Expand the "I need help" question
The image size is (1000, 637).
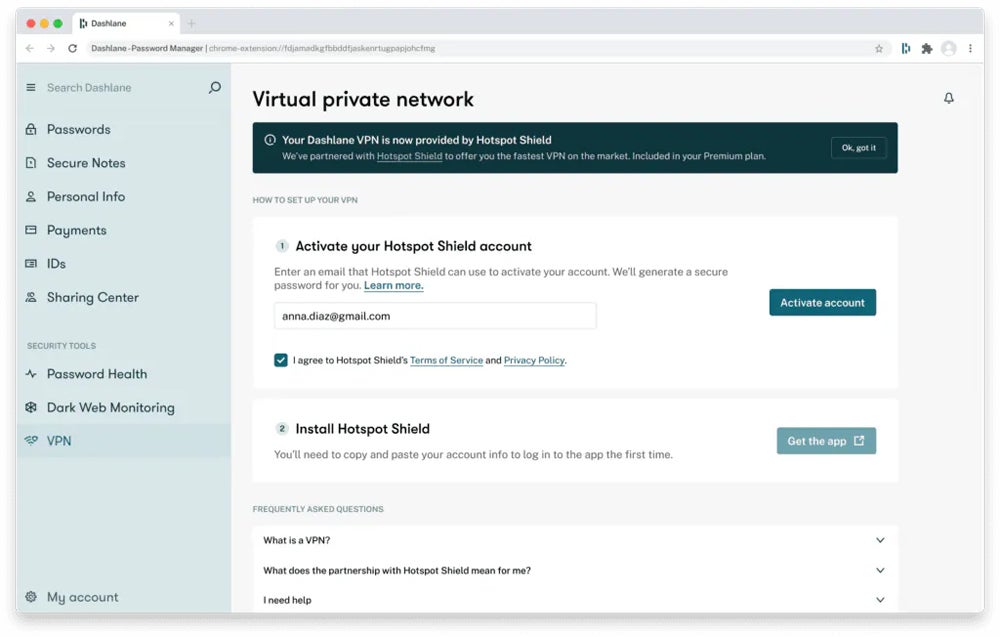pos(880,600)
